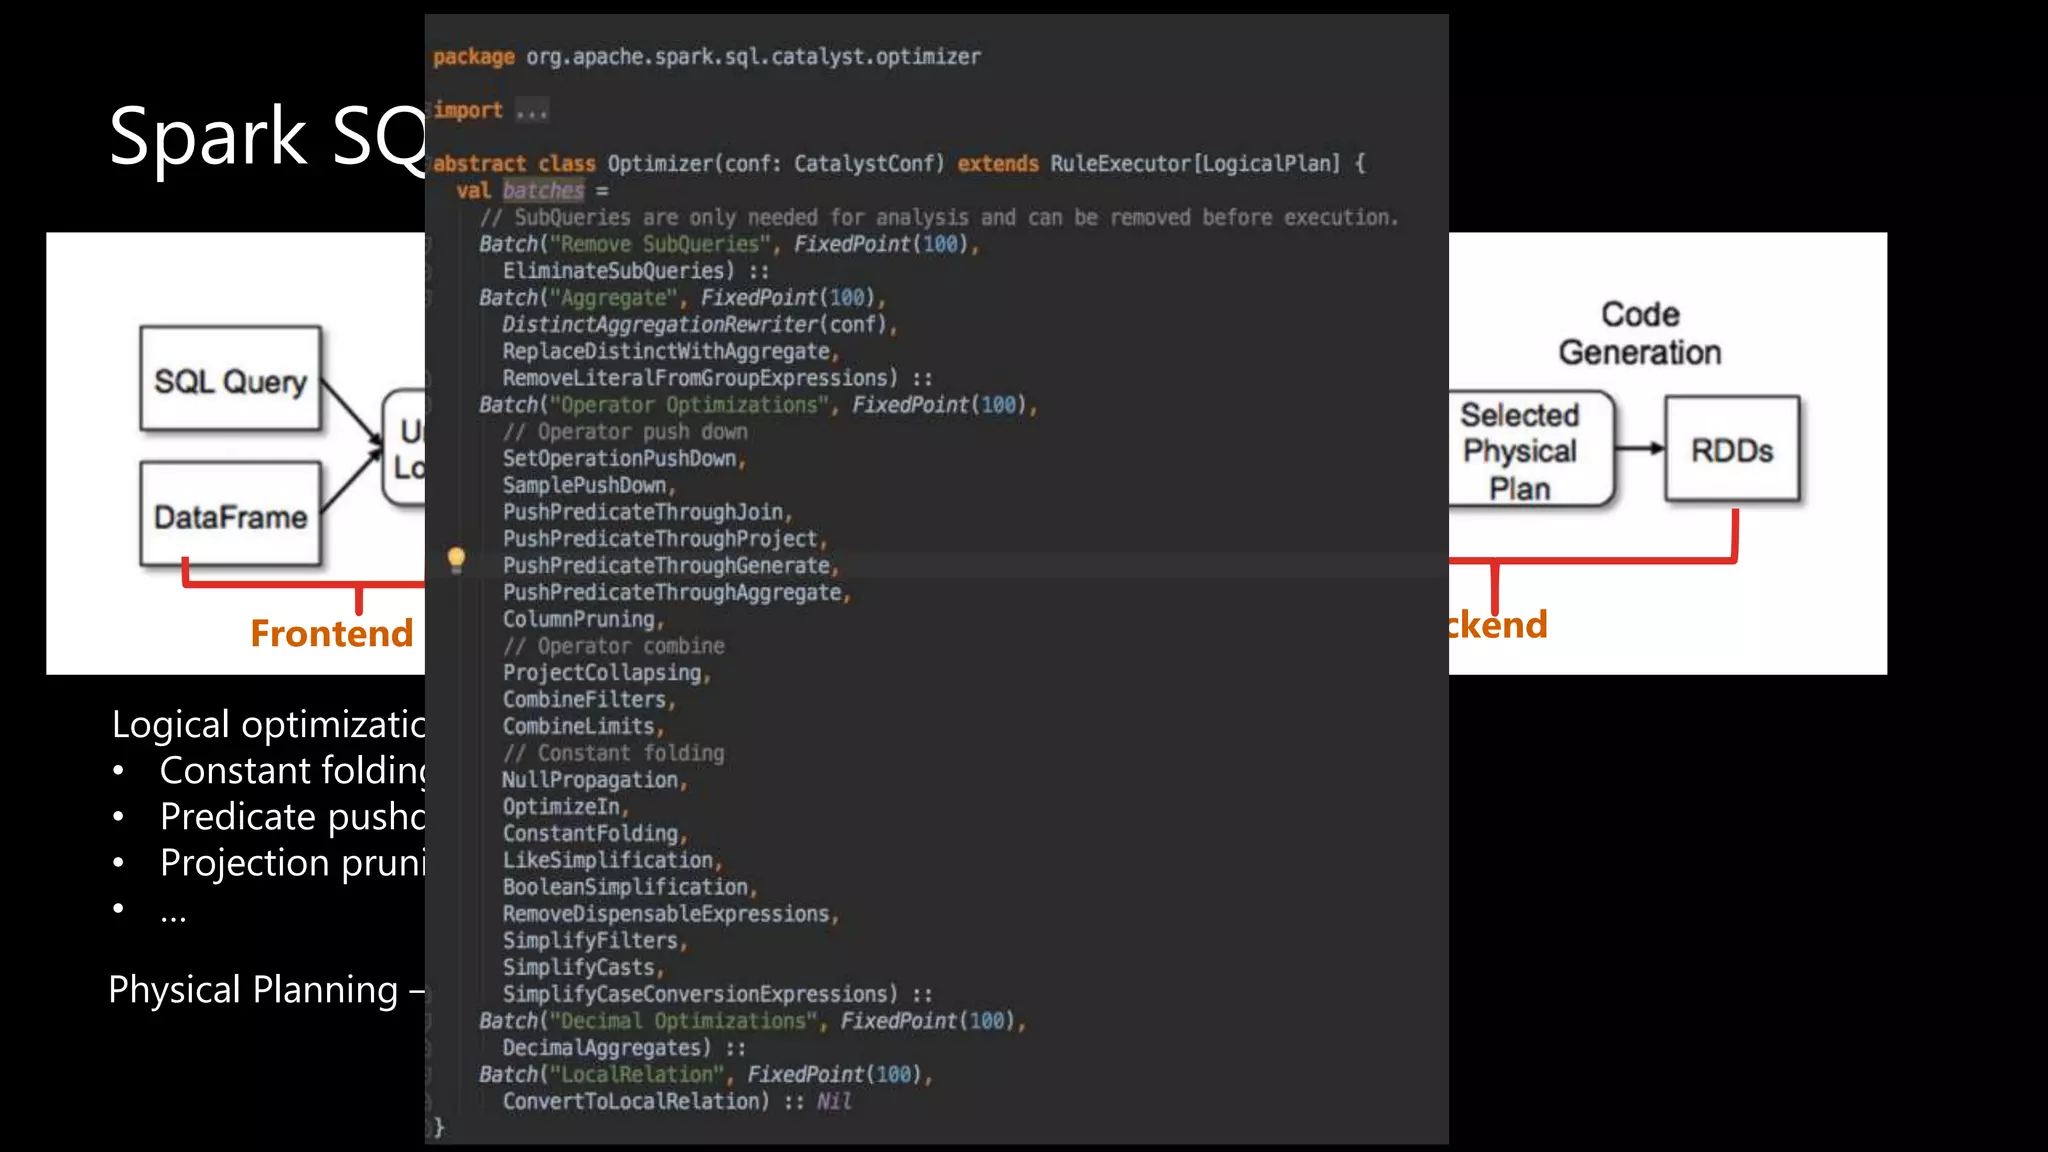
Task: Click the '// Operator combine' comment
Action: pos(613,646)
